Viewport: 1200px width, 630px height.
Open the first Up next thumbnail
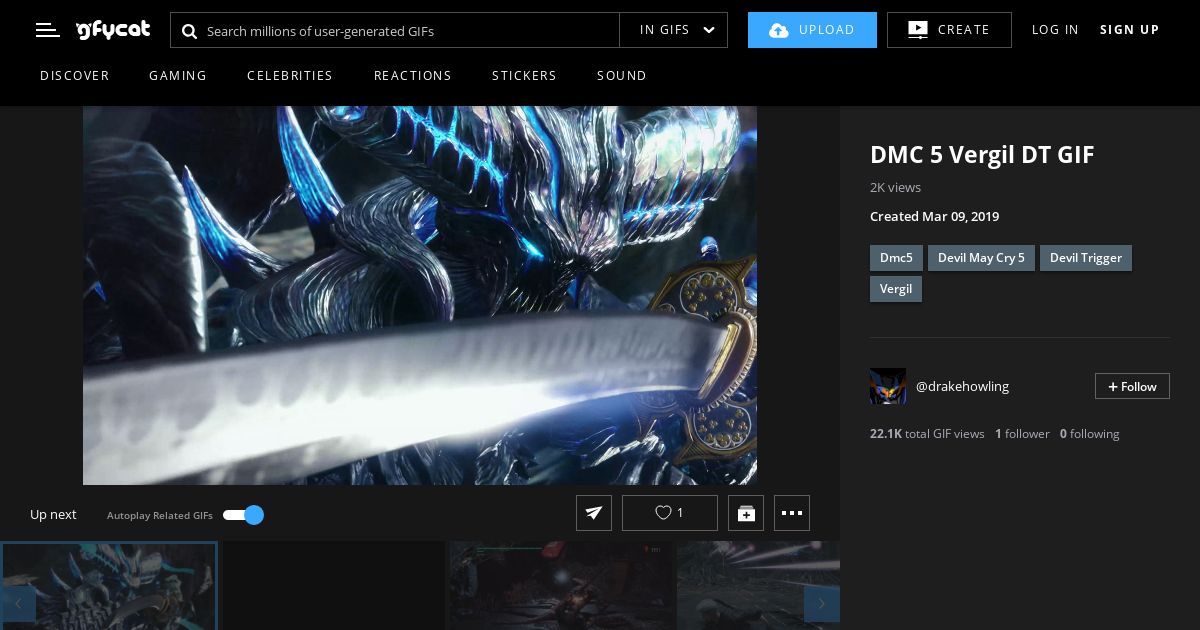pos(109,586)
